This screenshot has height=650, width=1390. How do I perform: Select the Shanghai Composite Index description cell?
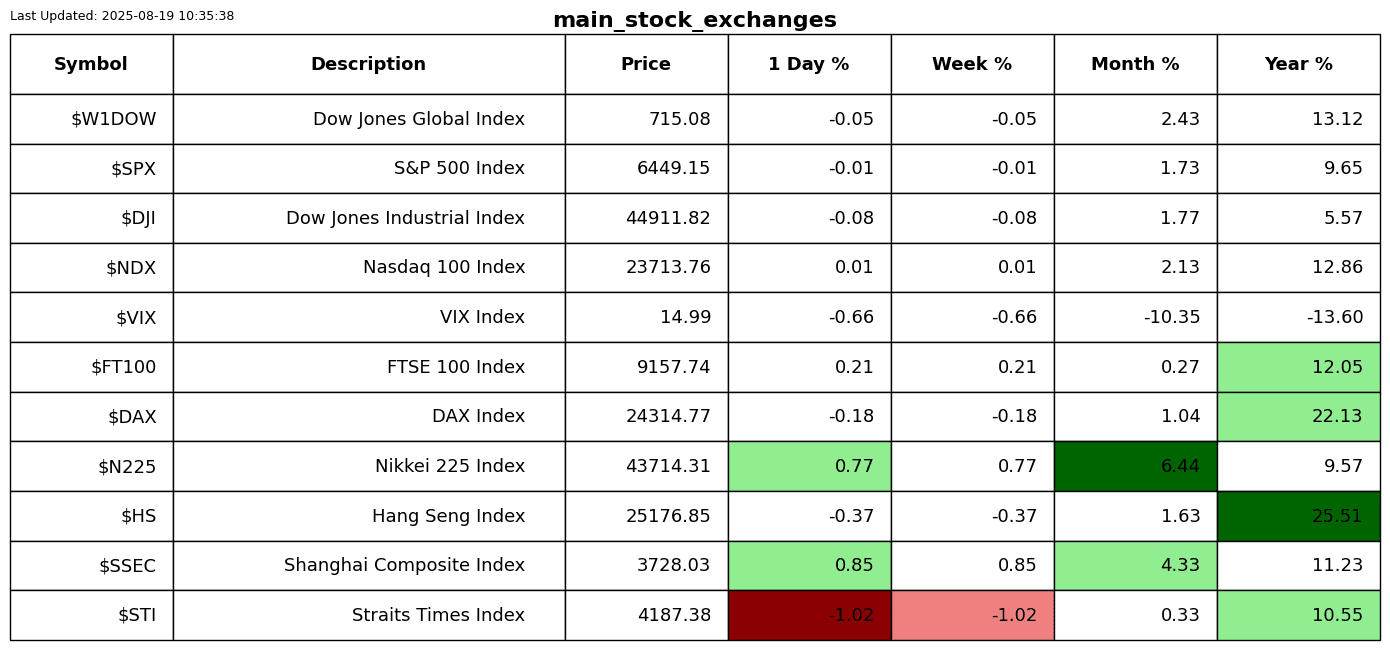(404, 566)
